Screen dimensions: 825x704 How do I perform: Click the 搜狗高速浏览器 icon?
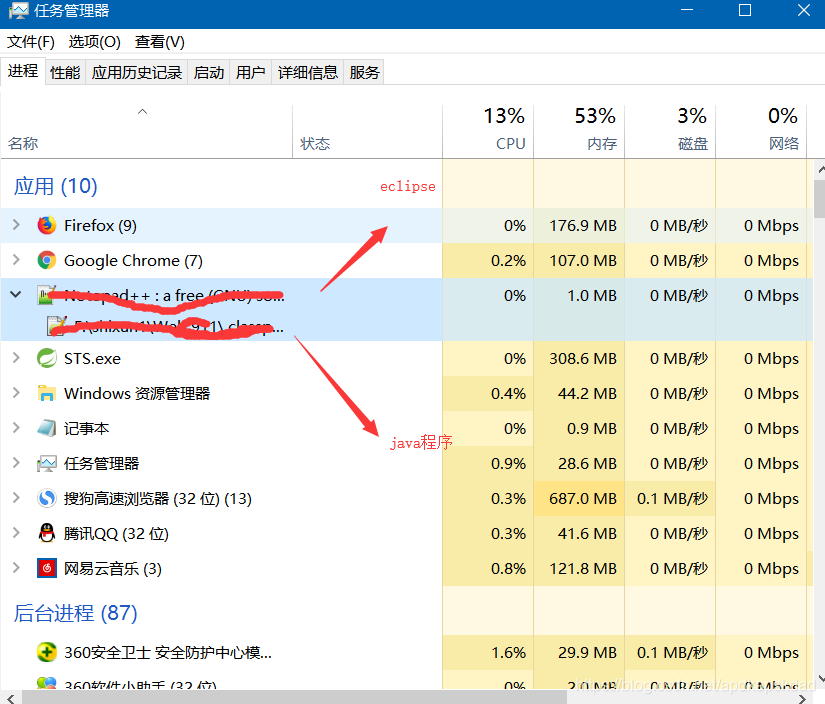(46, 498)
